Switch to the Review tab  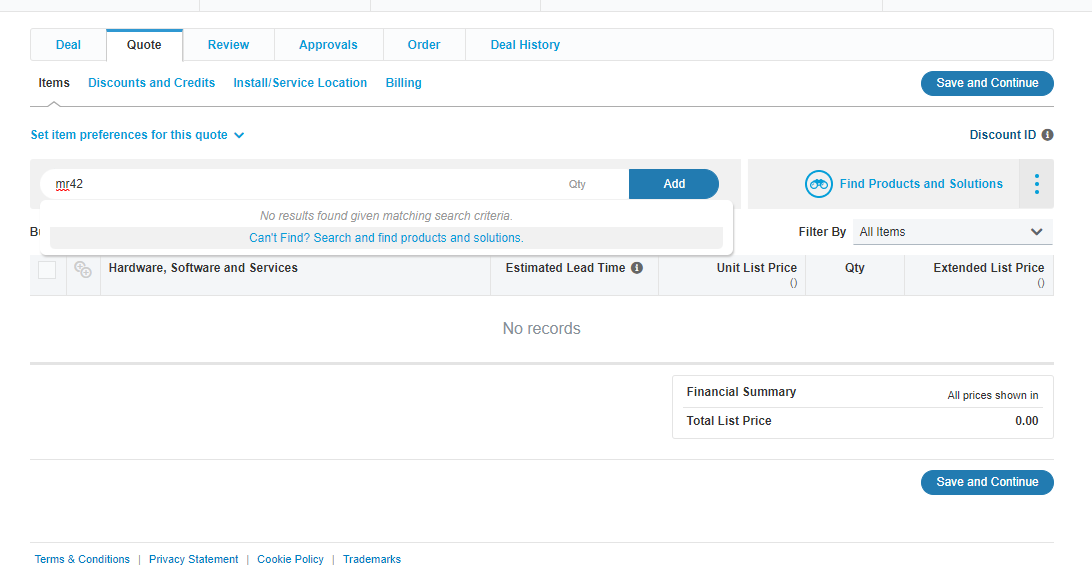(228, 44)
